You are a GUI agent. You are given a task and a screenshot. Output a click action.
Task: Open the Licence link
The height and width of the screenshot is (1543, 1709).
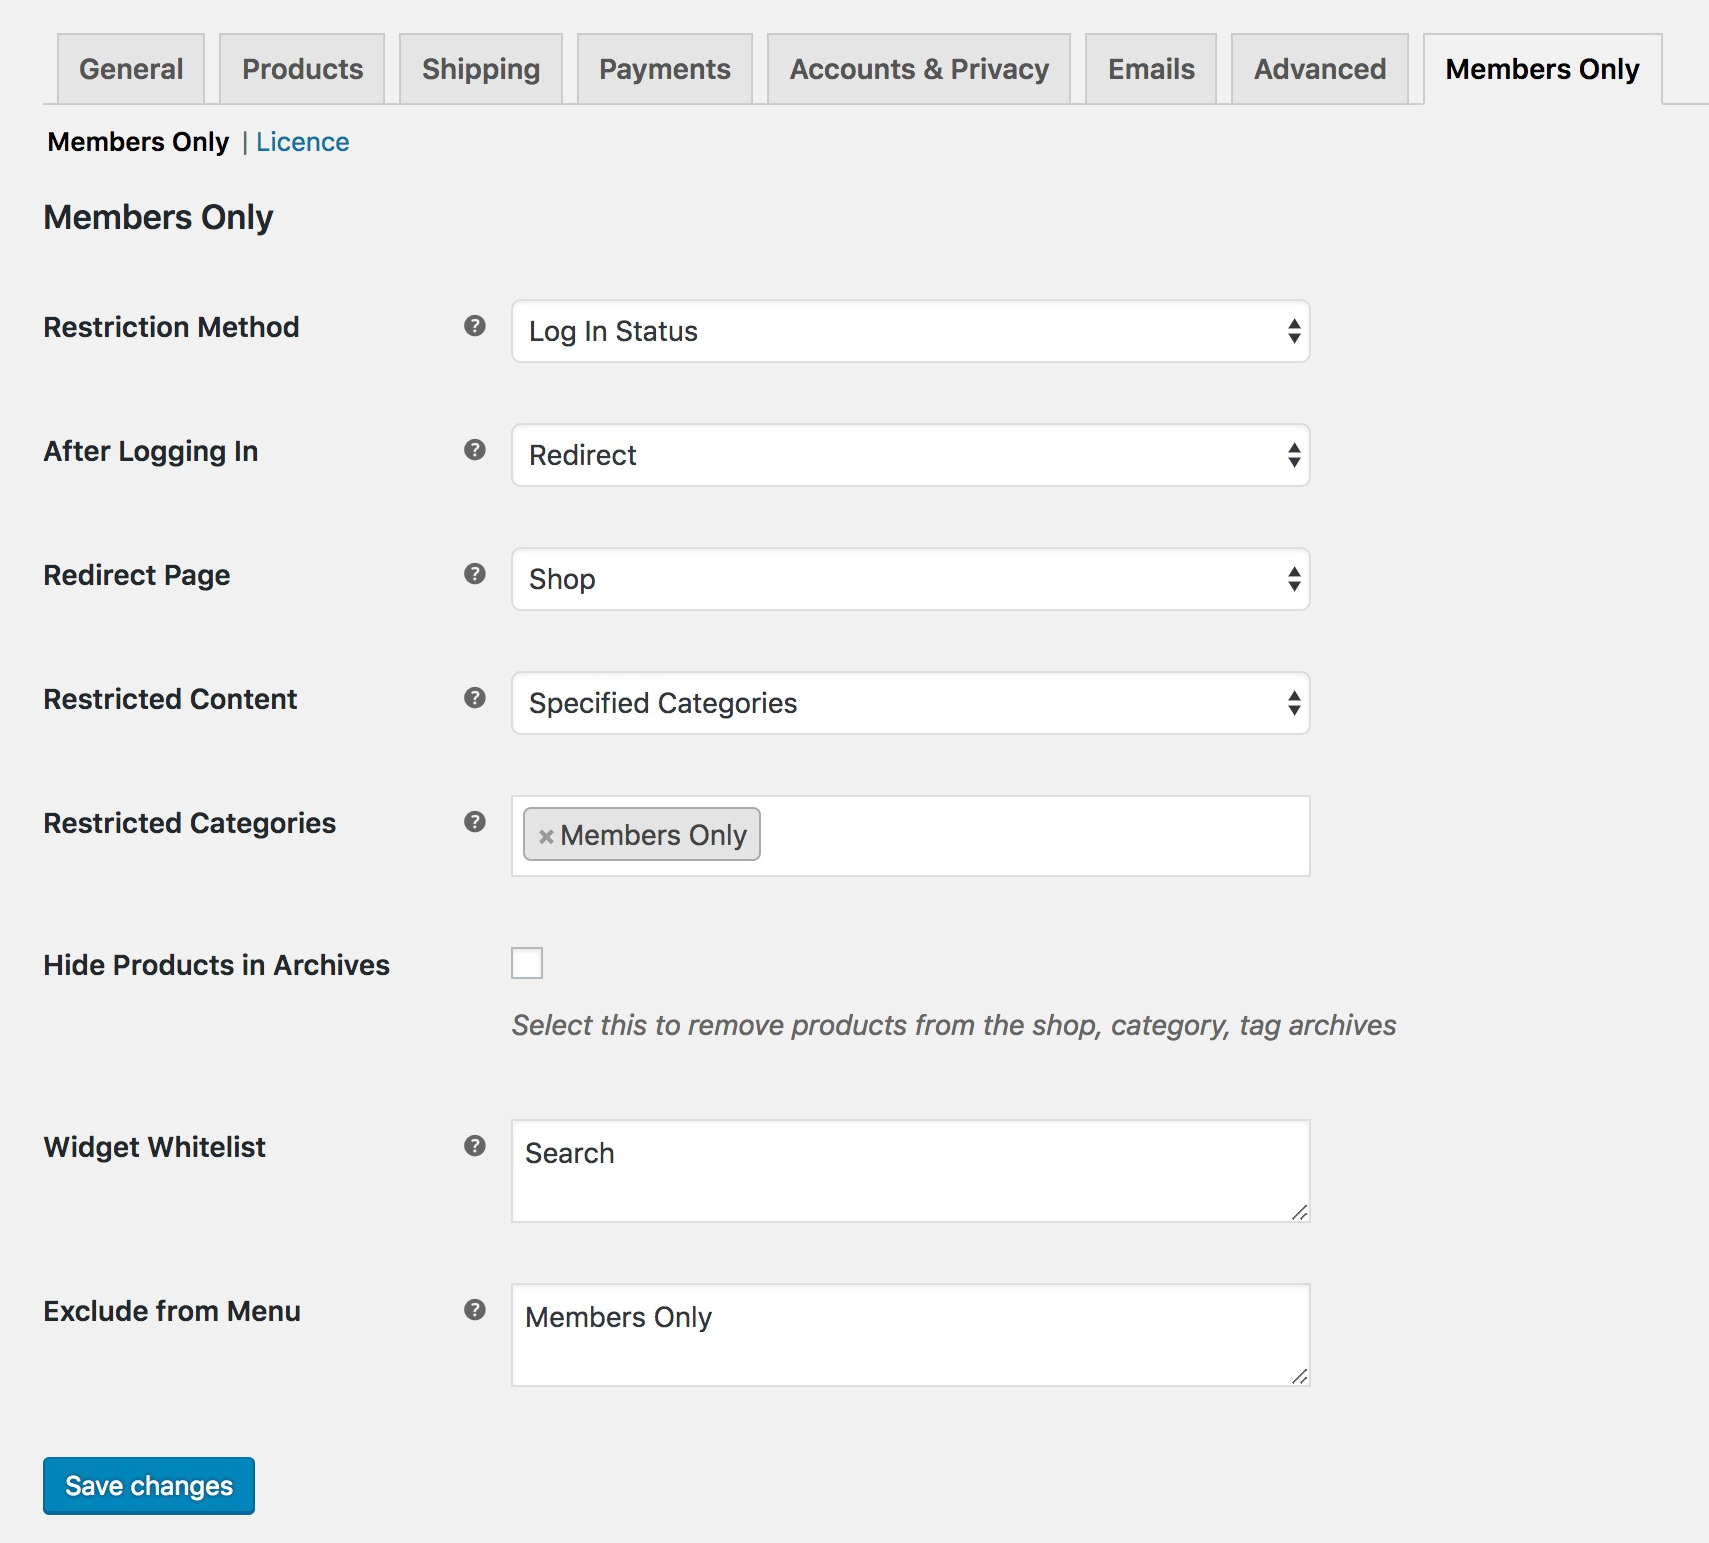click(303, 142)
